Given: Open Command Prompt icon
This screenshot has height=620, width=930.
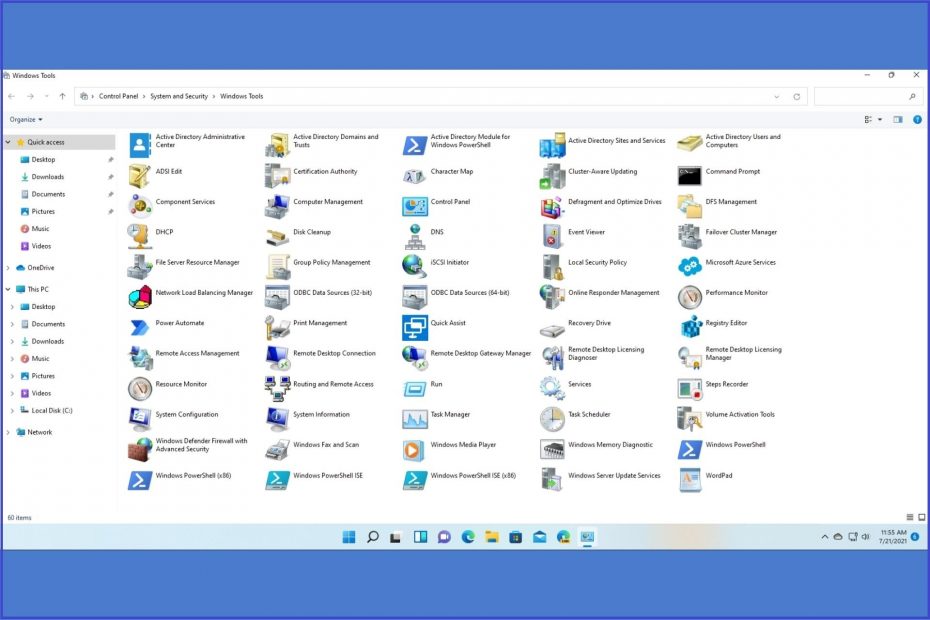Looking at the screenshot, I should pyautogui.click(x=690, y=172).
